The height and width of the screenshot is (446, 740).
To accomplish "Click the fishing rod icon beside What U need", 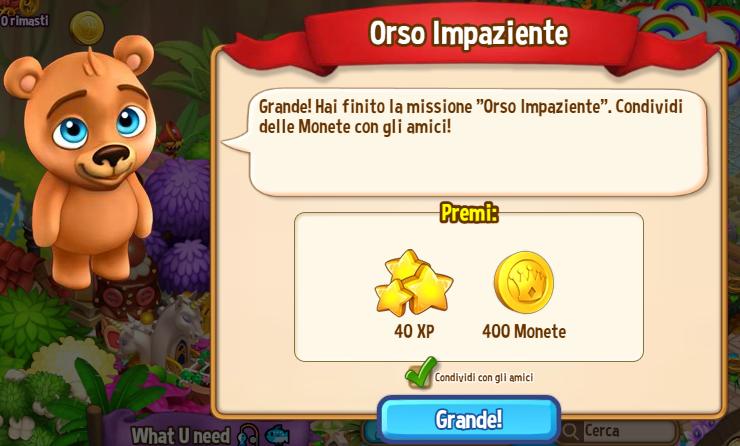I will (x=248, y=435).
